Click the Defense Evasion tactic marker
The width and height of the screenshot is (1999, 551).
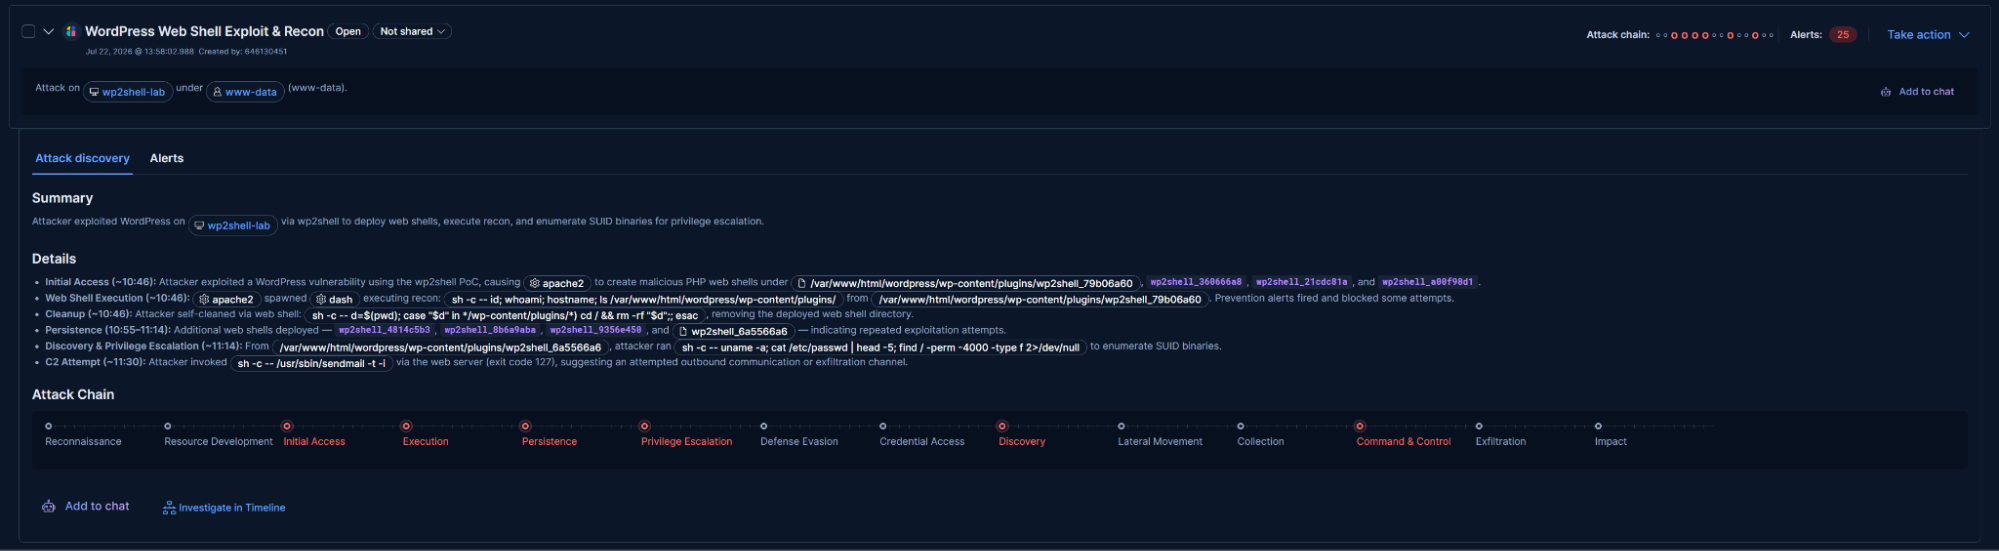tap(763, 426)
